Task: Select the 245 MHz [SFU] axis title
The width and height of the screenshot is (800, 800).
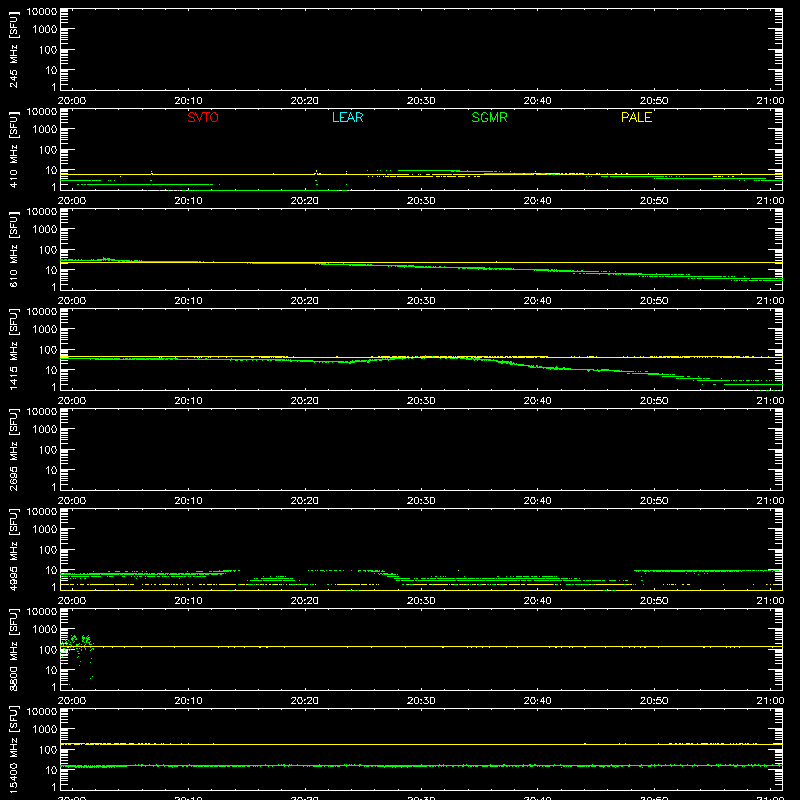Action: pos(13,51)
